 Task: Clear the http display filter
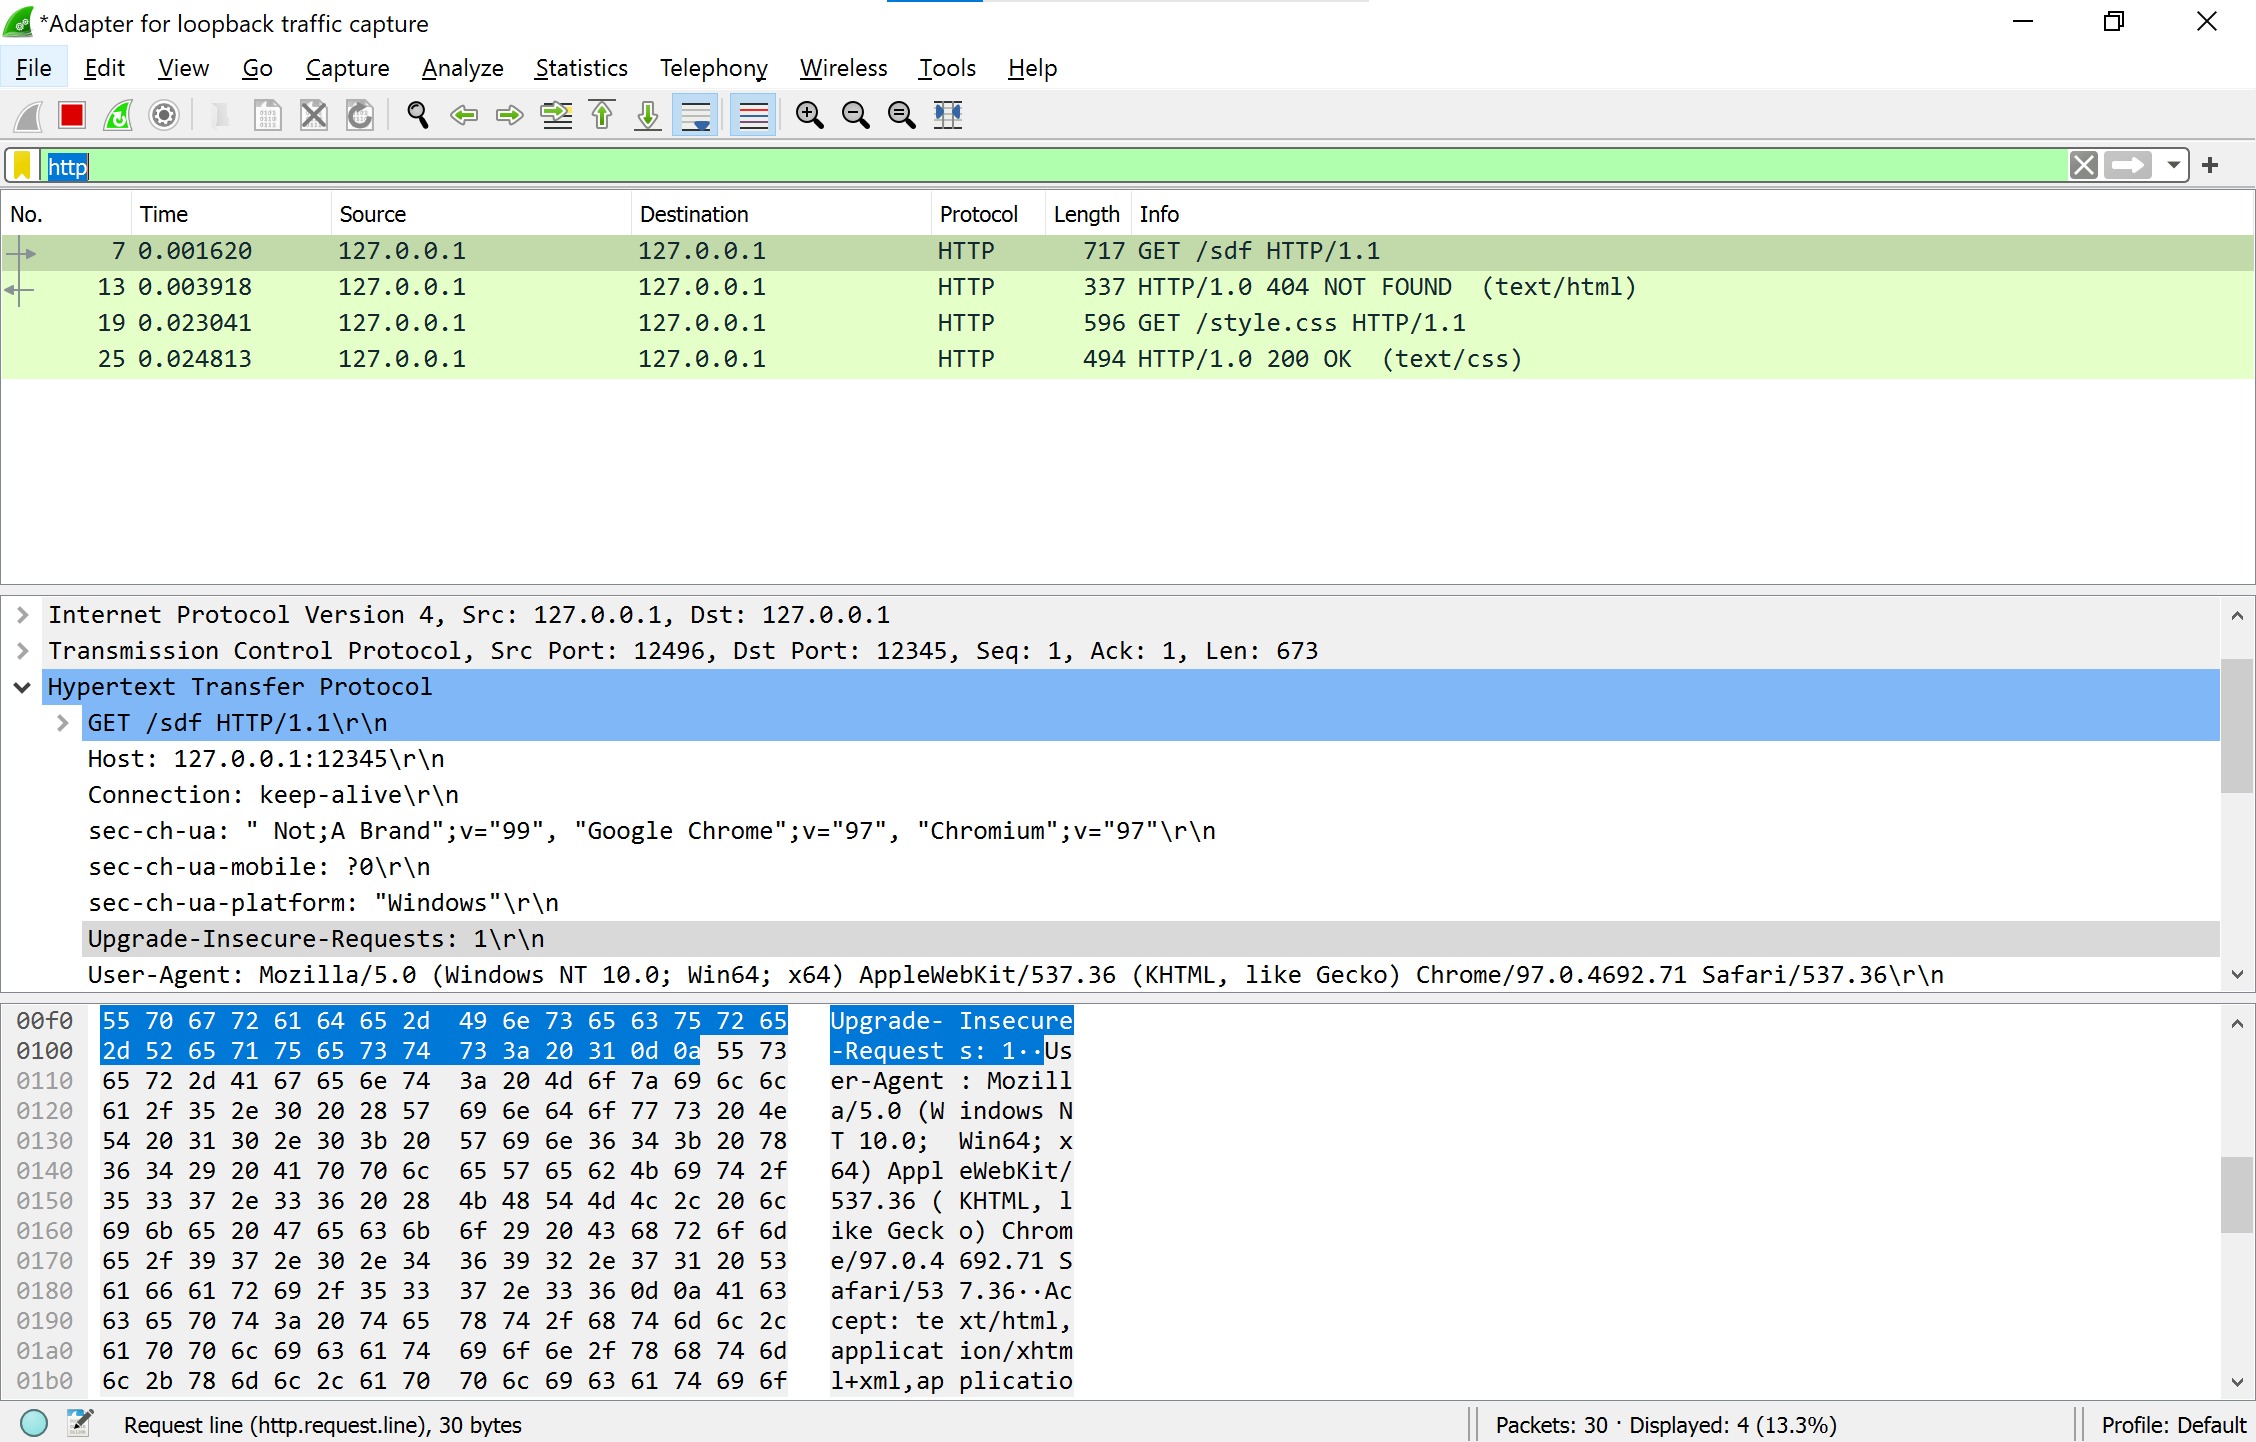click(x=2084, y=165)
